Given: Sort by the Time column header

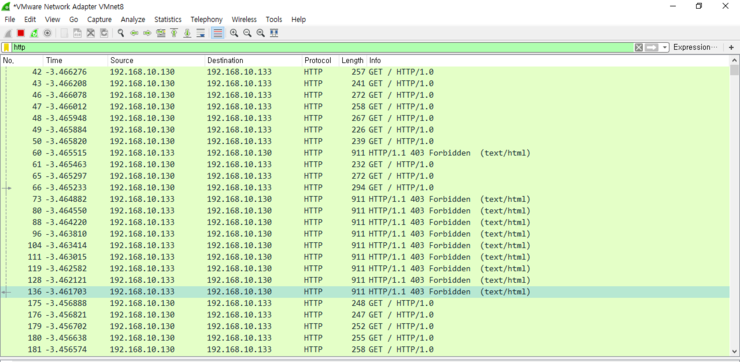Looking at the screenshot, I should tap(76, 60).
